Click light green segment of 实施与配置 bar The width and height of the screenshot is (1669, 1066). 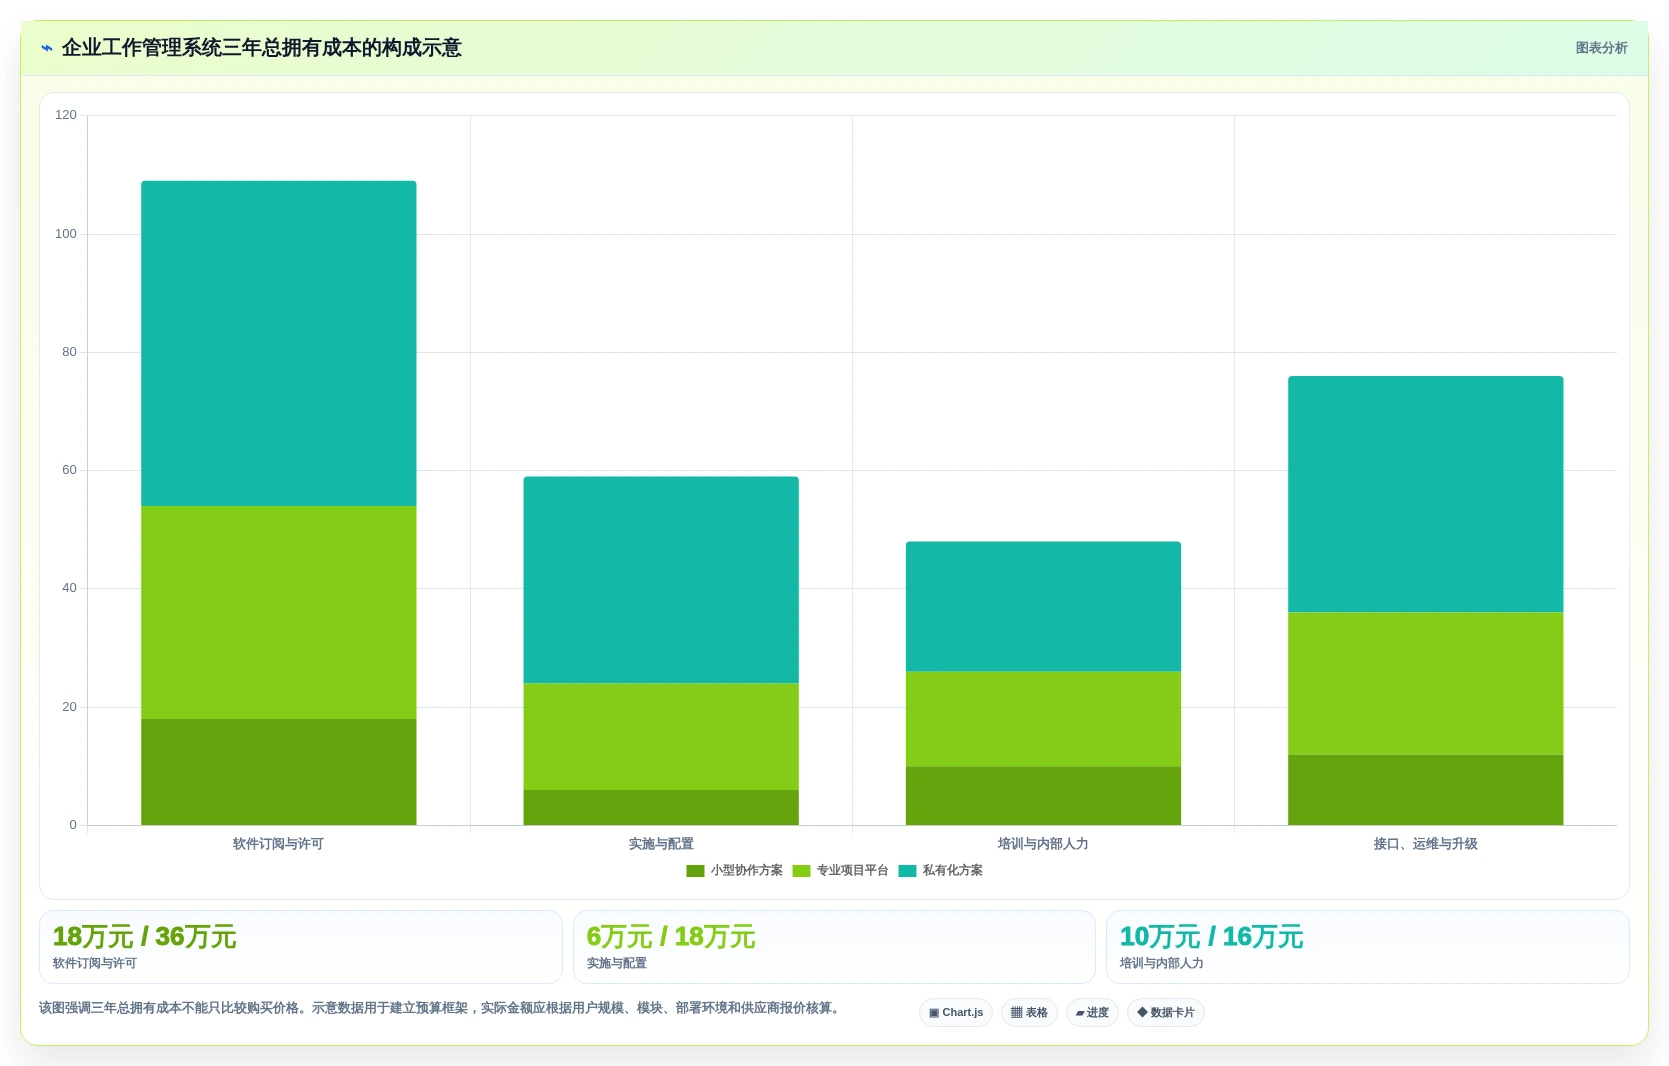661,736
